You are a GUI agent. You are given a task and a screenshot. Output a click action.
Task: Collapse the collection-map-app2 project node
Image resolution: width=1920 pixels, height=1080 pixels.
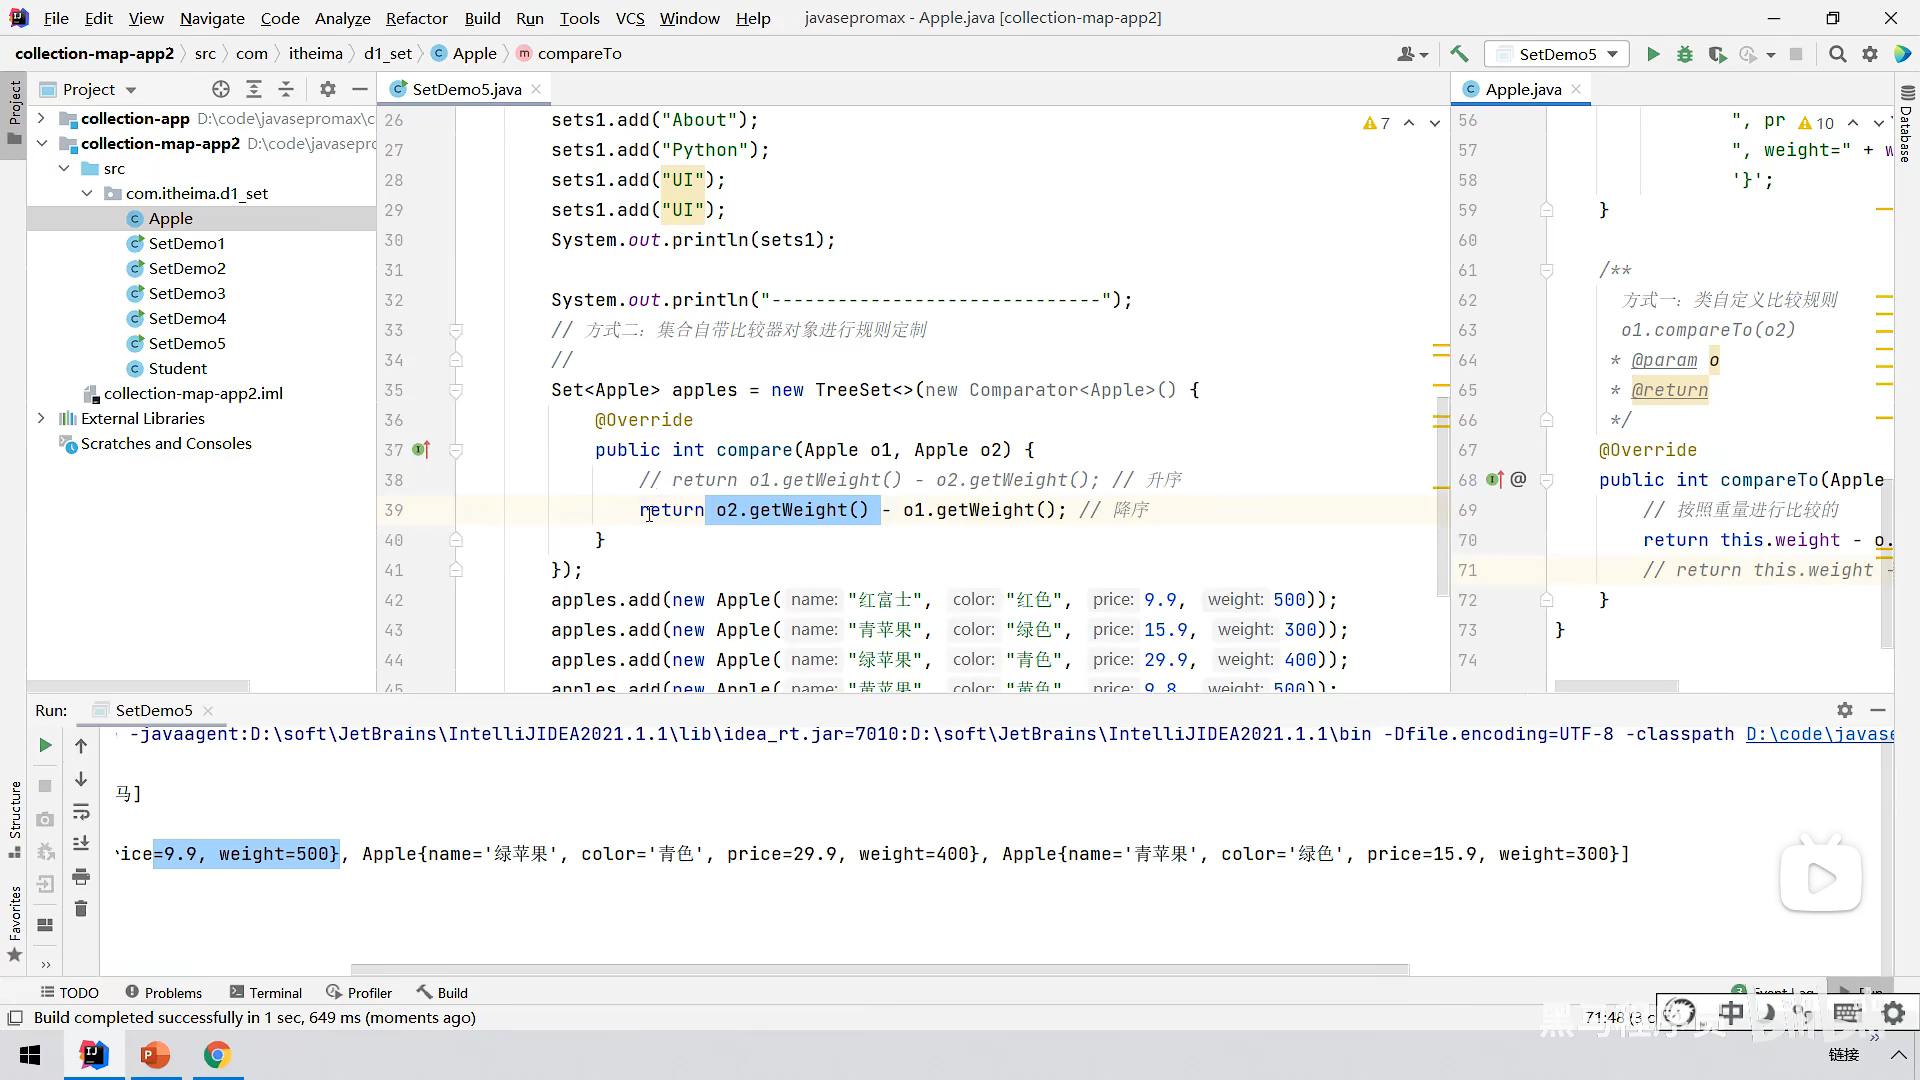(x=41, y=144)
